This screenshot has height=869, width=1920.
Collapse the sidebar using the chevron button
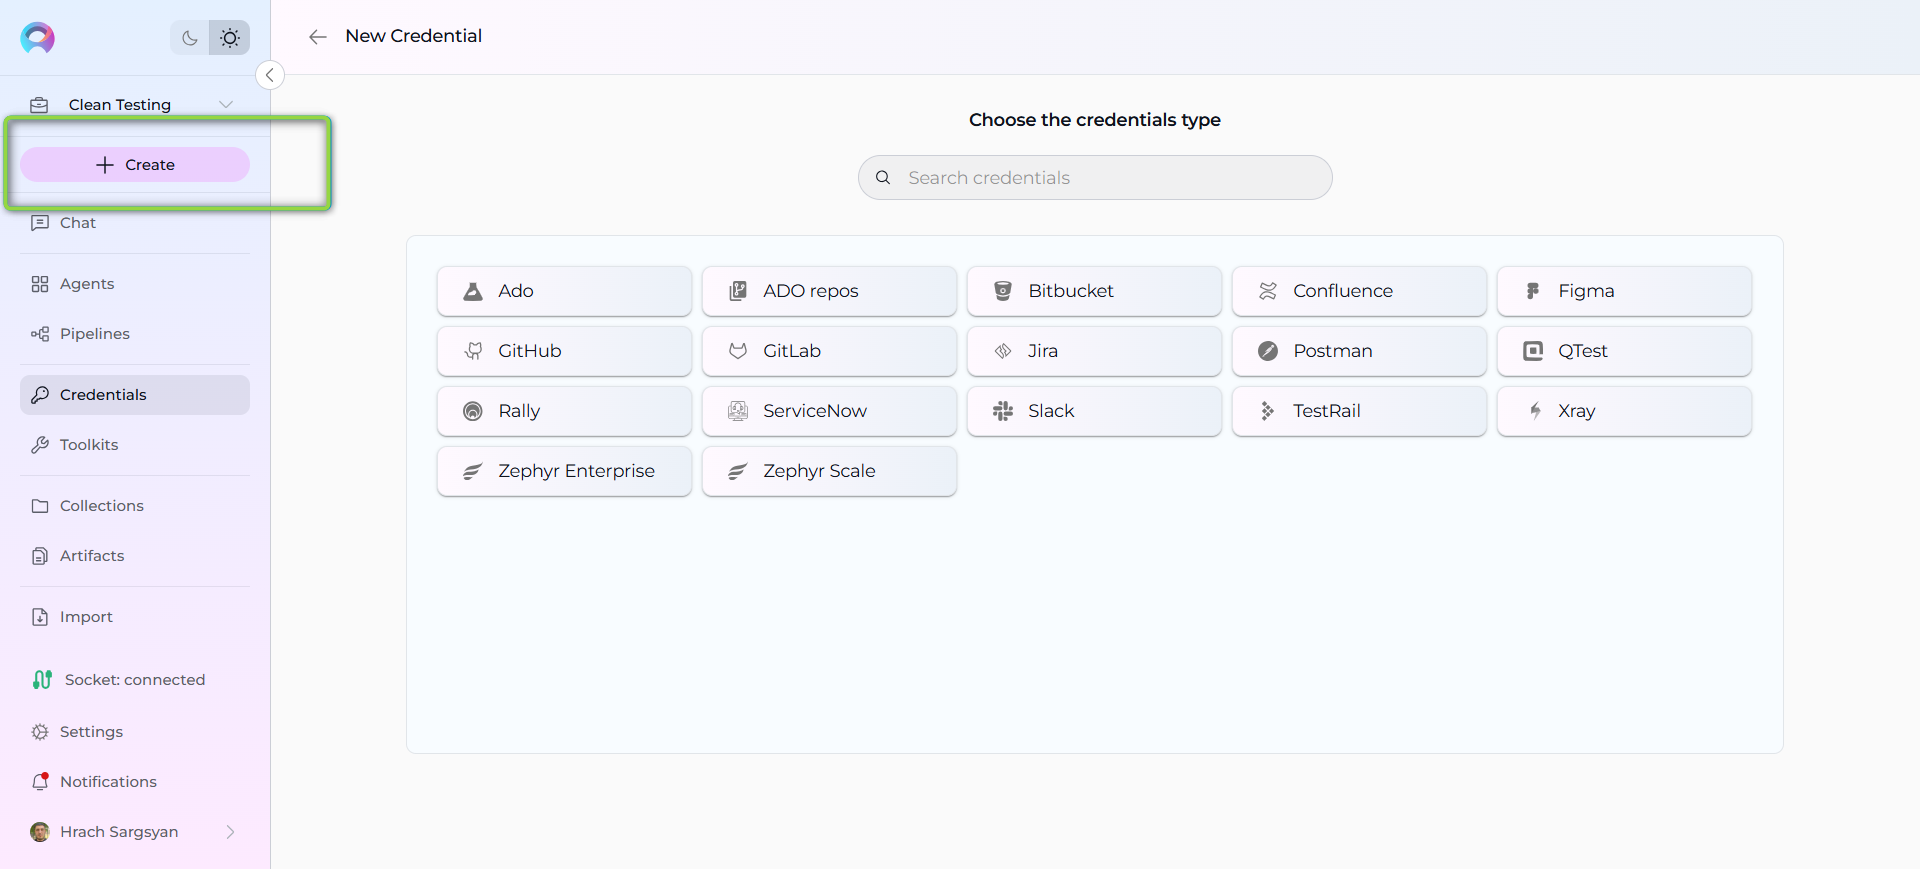[x=270, y=75]
